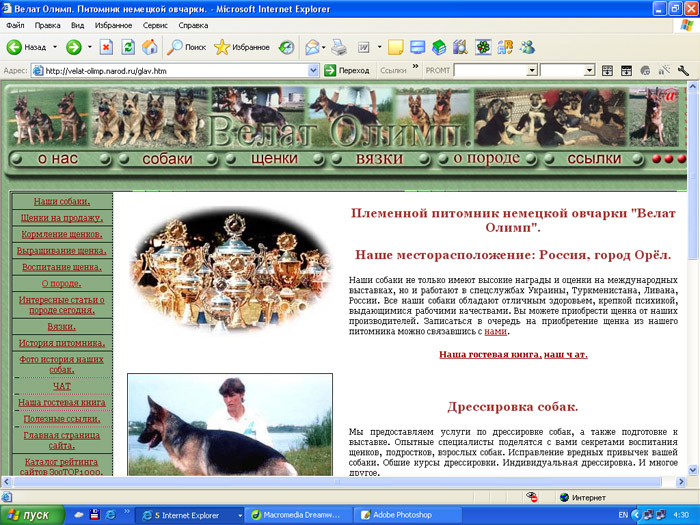The image size is (700, 525).
Task: Open 'Выращивание щенка.' sidebar link
Action: (62, 250)
